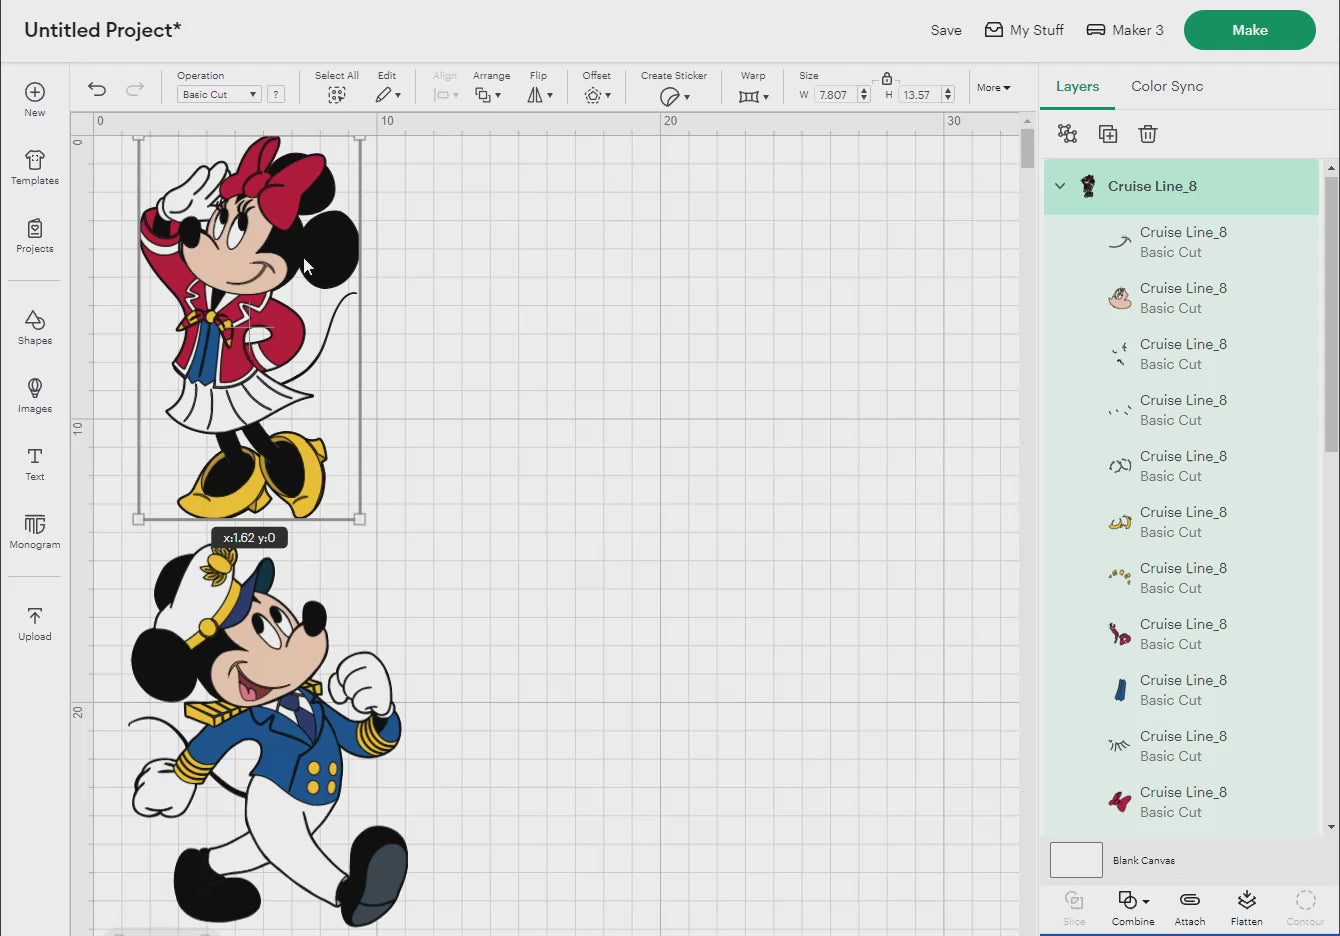Open the Images library

pos(35,395)
